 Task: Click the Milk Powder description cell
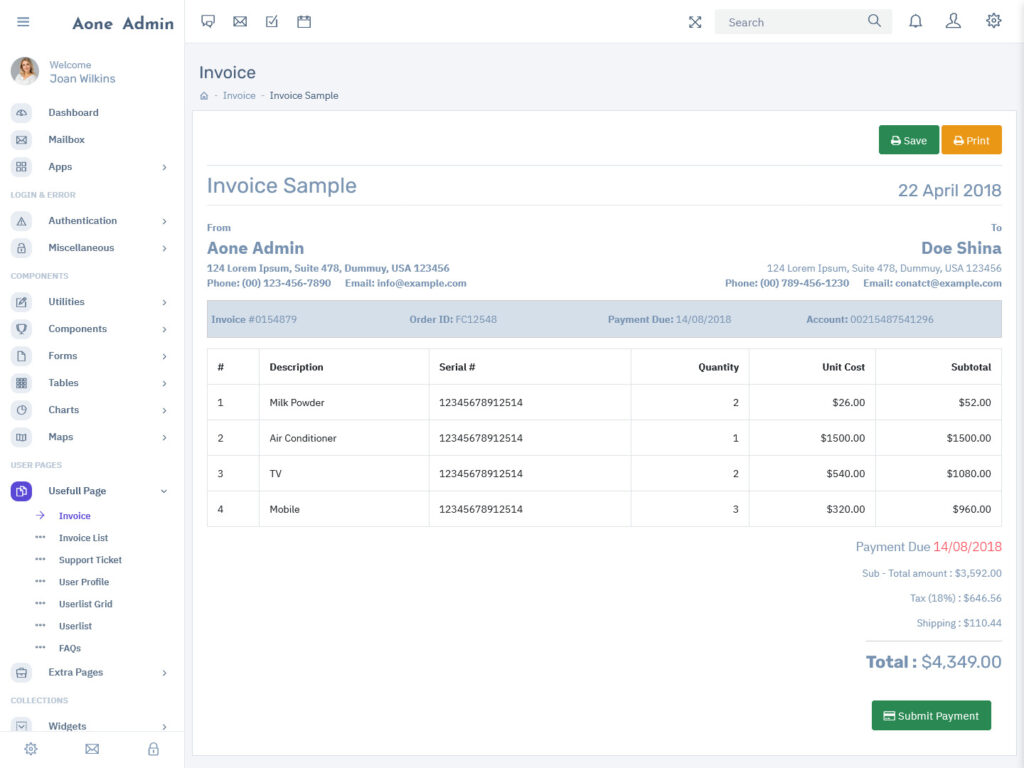344,402
